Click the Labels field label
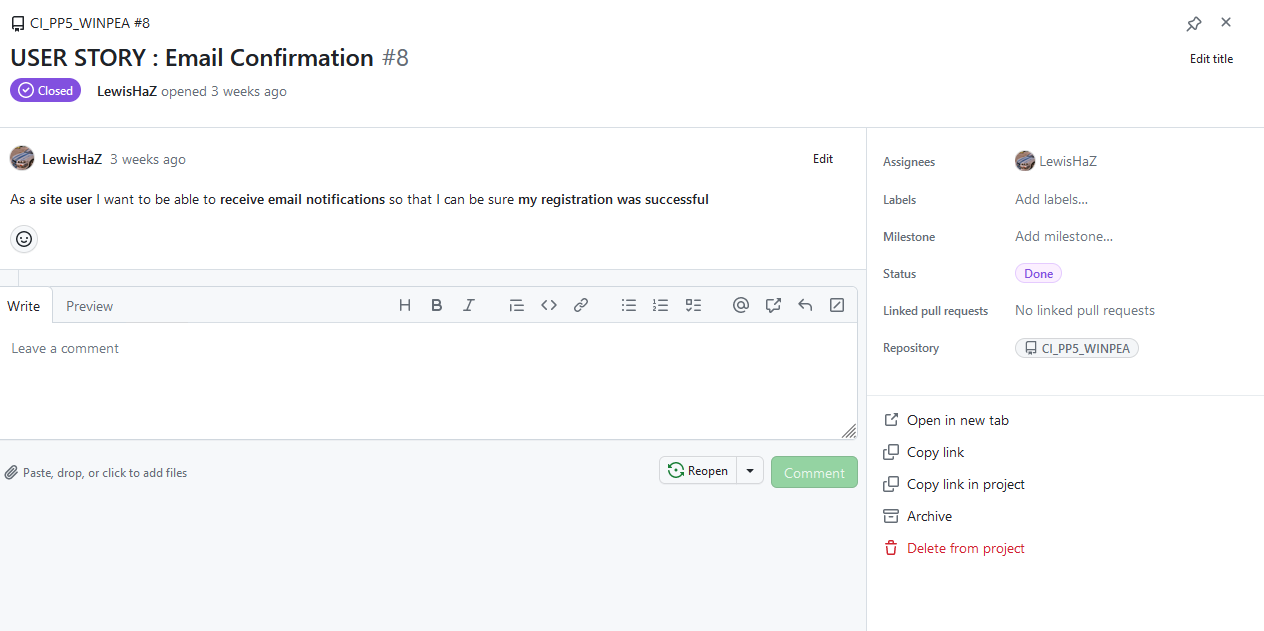The image size is (1264, 631). click(x=900, y=200)
